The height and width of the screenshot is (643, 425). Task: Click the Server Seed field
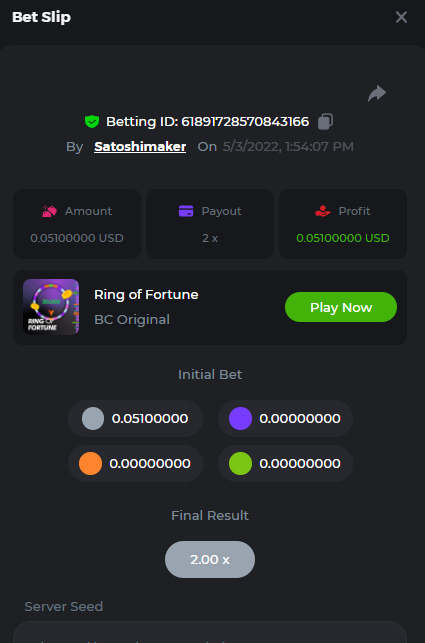210,632
